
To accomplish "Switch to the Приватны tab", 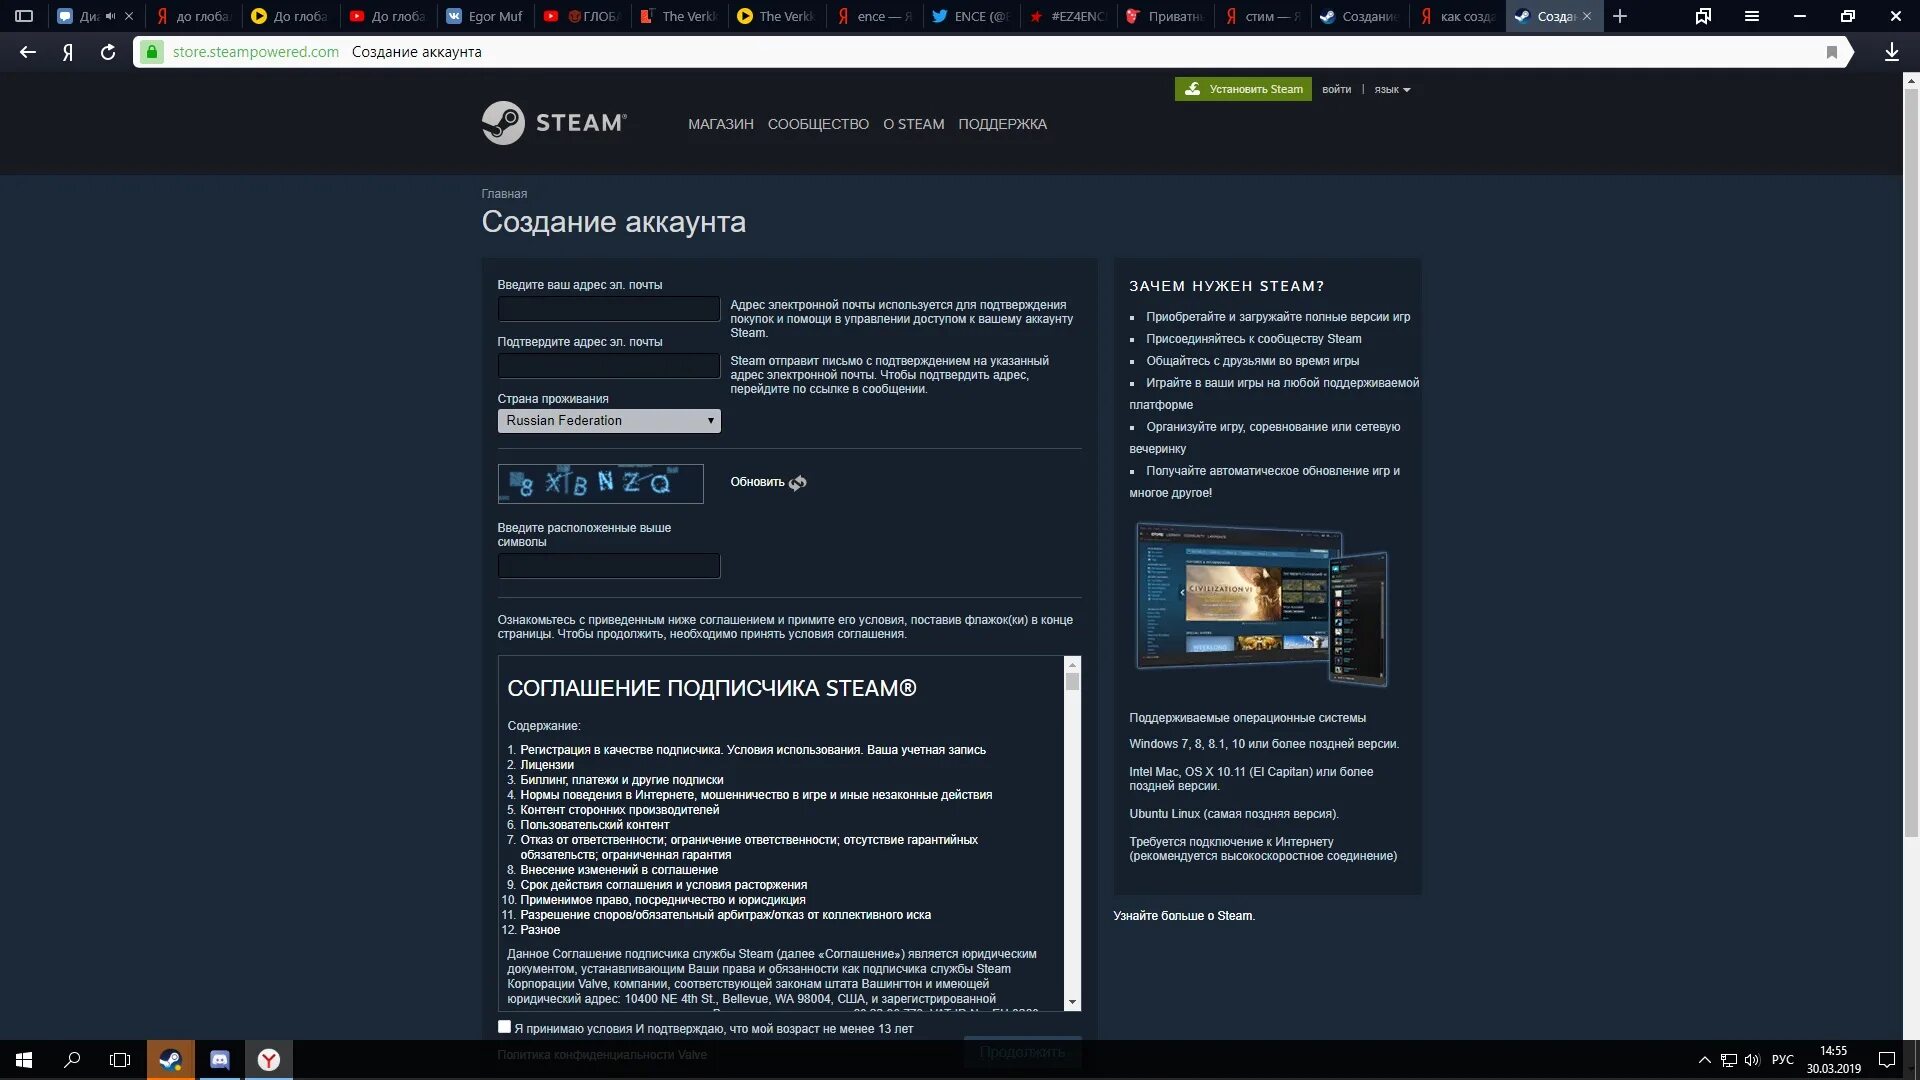I will pyautogui.click(x=1166, y=16).
